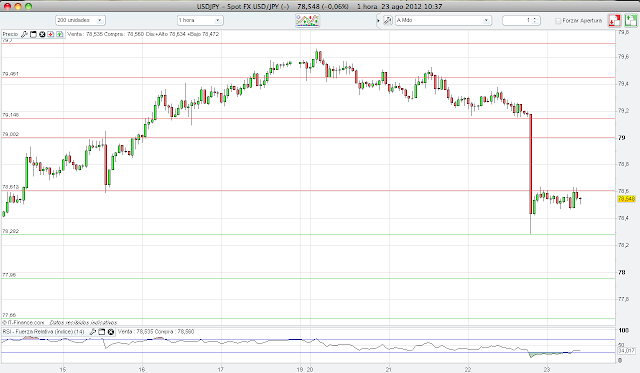Click the IT-Finance.com copyright text
This screenshot has height=373, width=640.
click(x=23, y=322)
